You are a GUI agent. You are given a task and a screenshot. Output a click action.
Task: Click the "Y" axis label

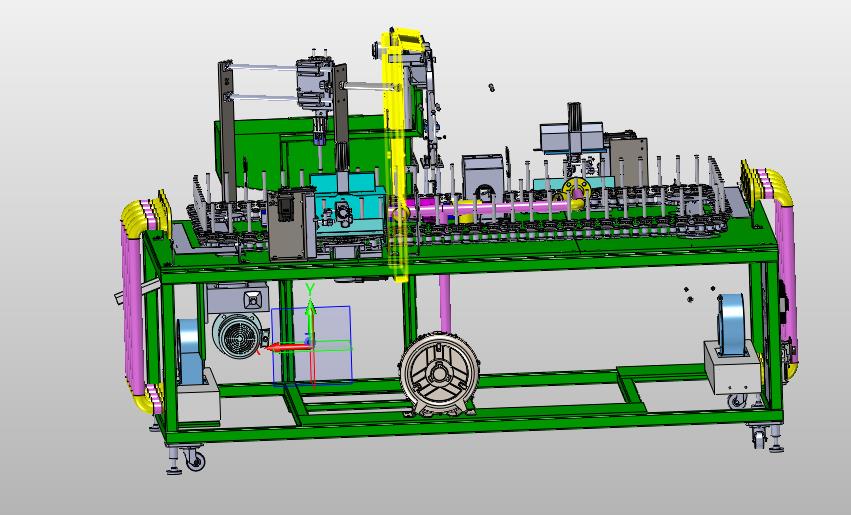tap(310, 289)
